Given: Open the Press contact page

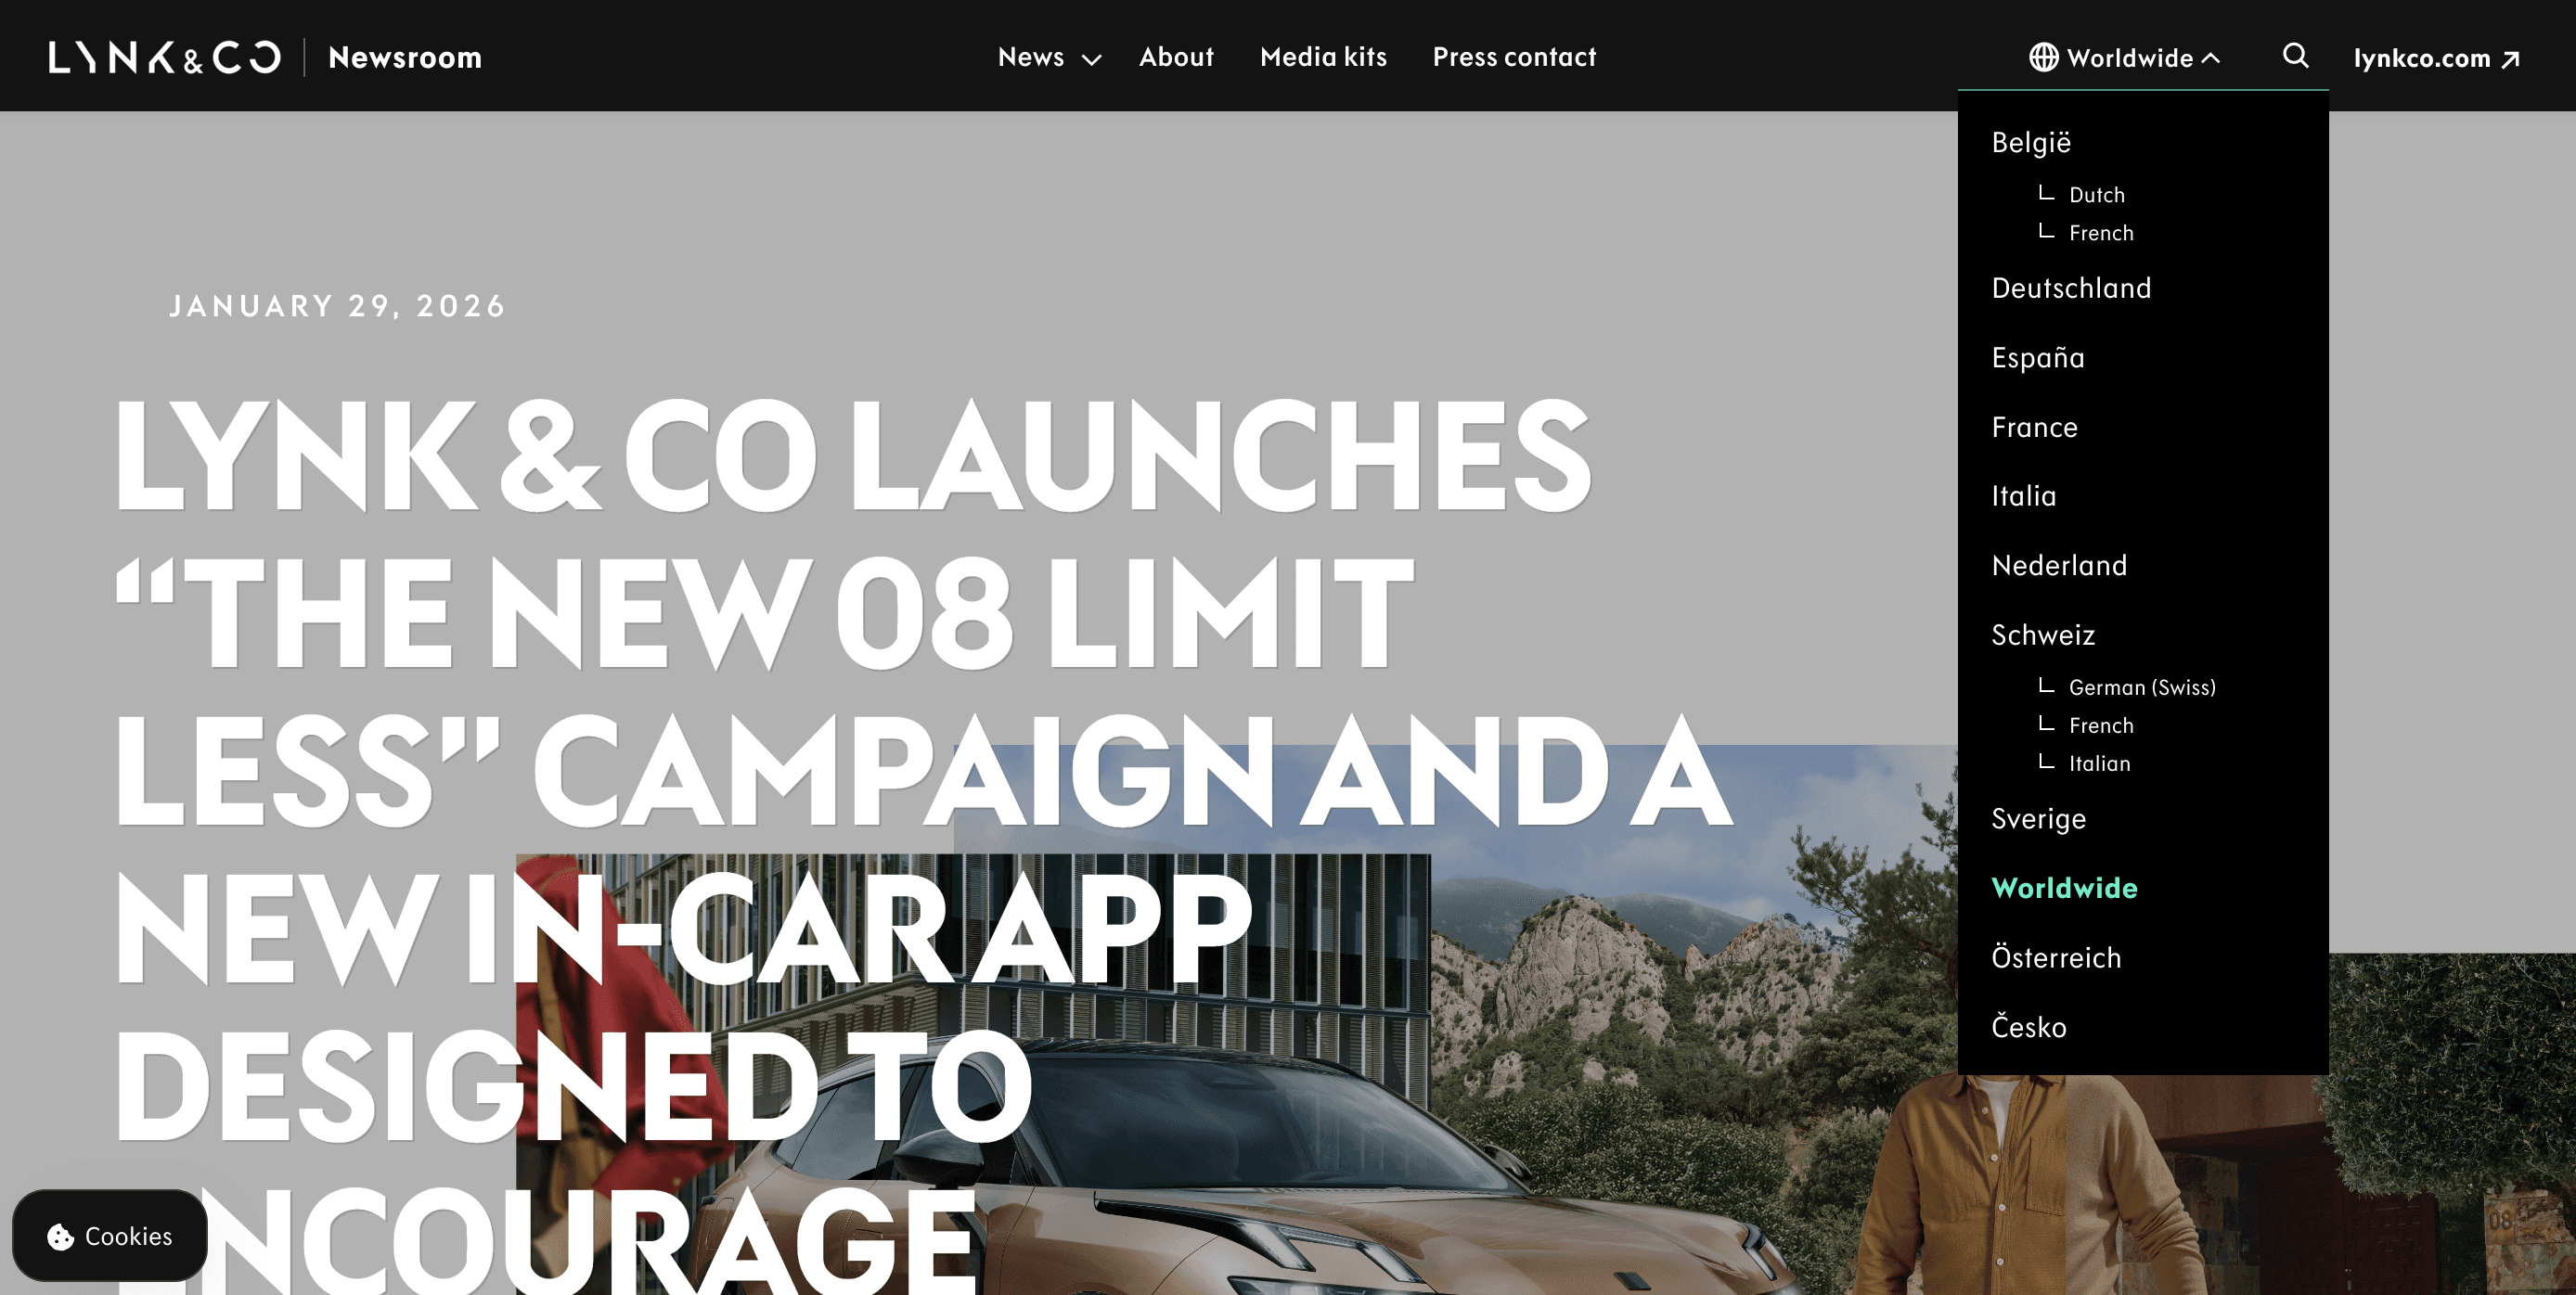Looking at the screenshot, I should pyautogui.click(x=1514, y=57).
